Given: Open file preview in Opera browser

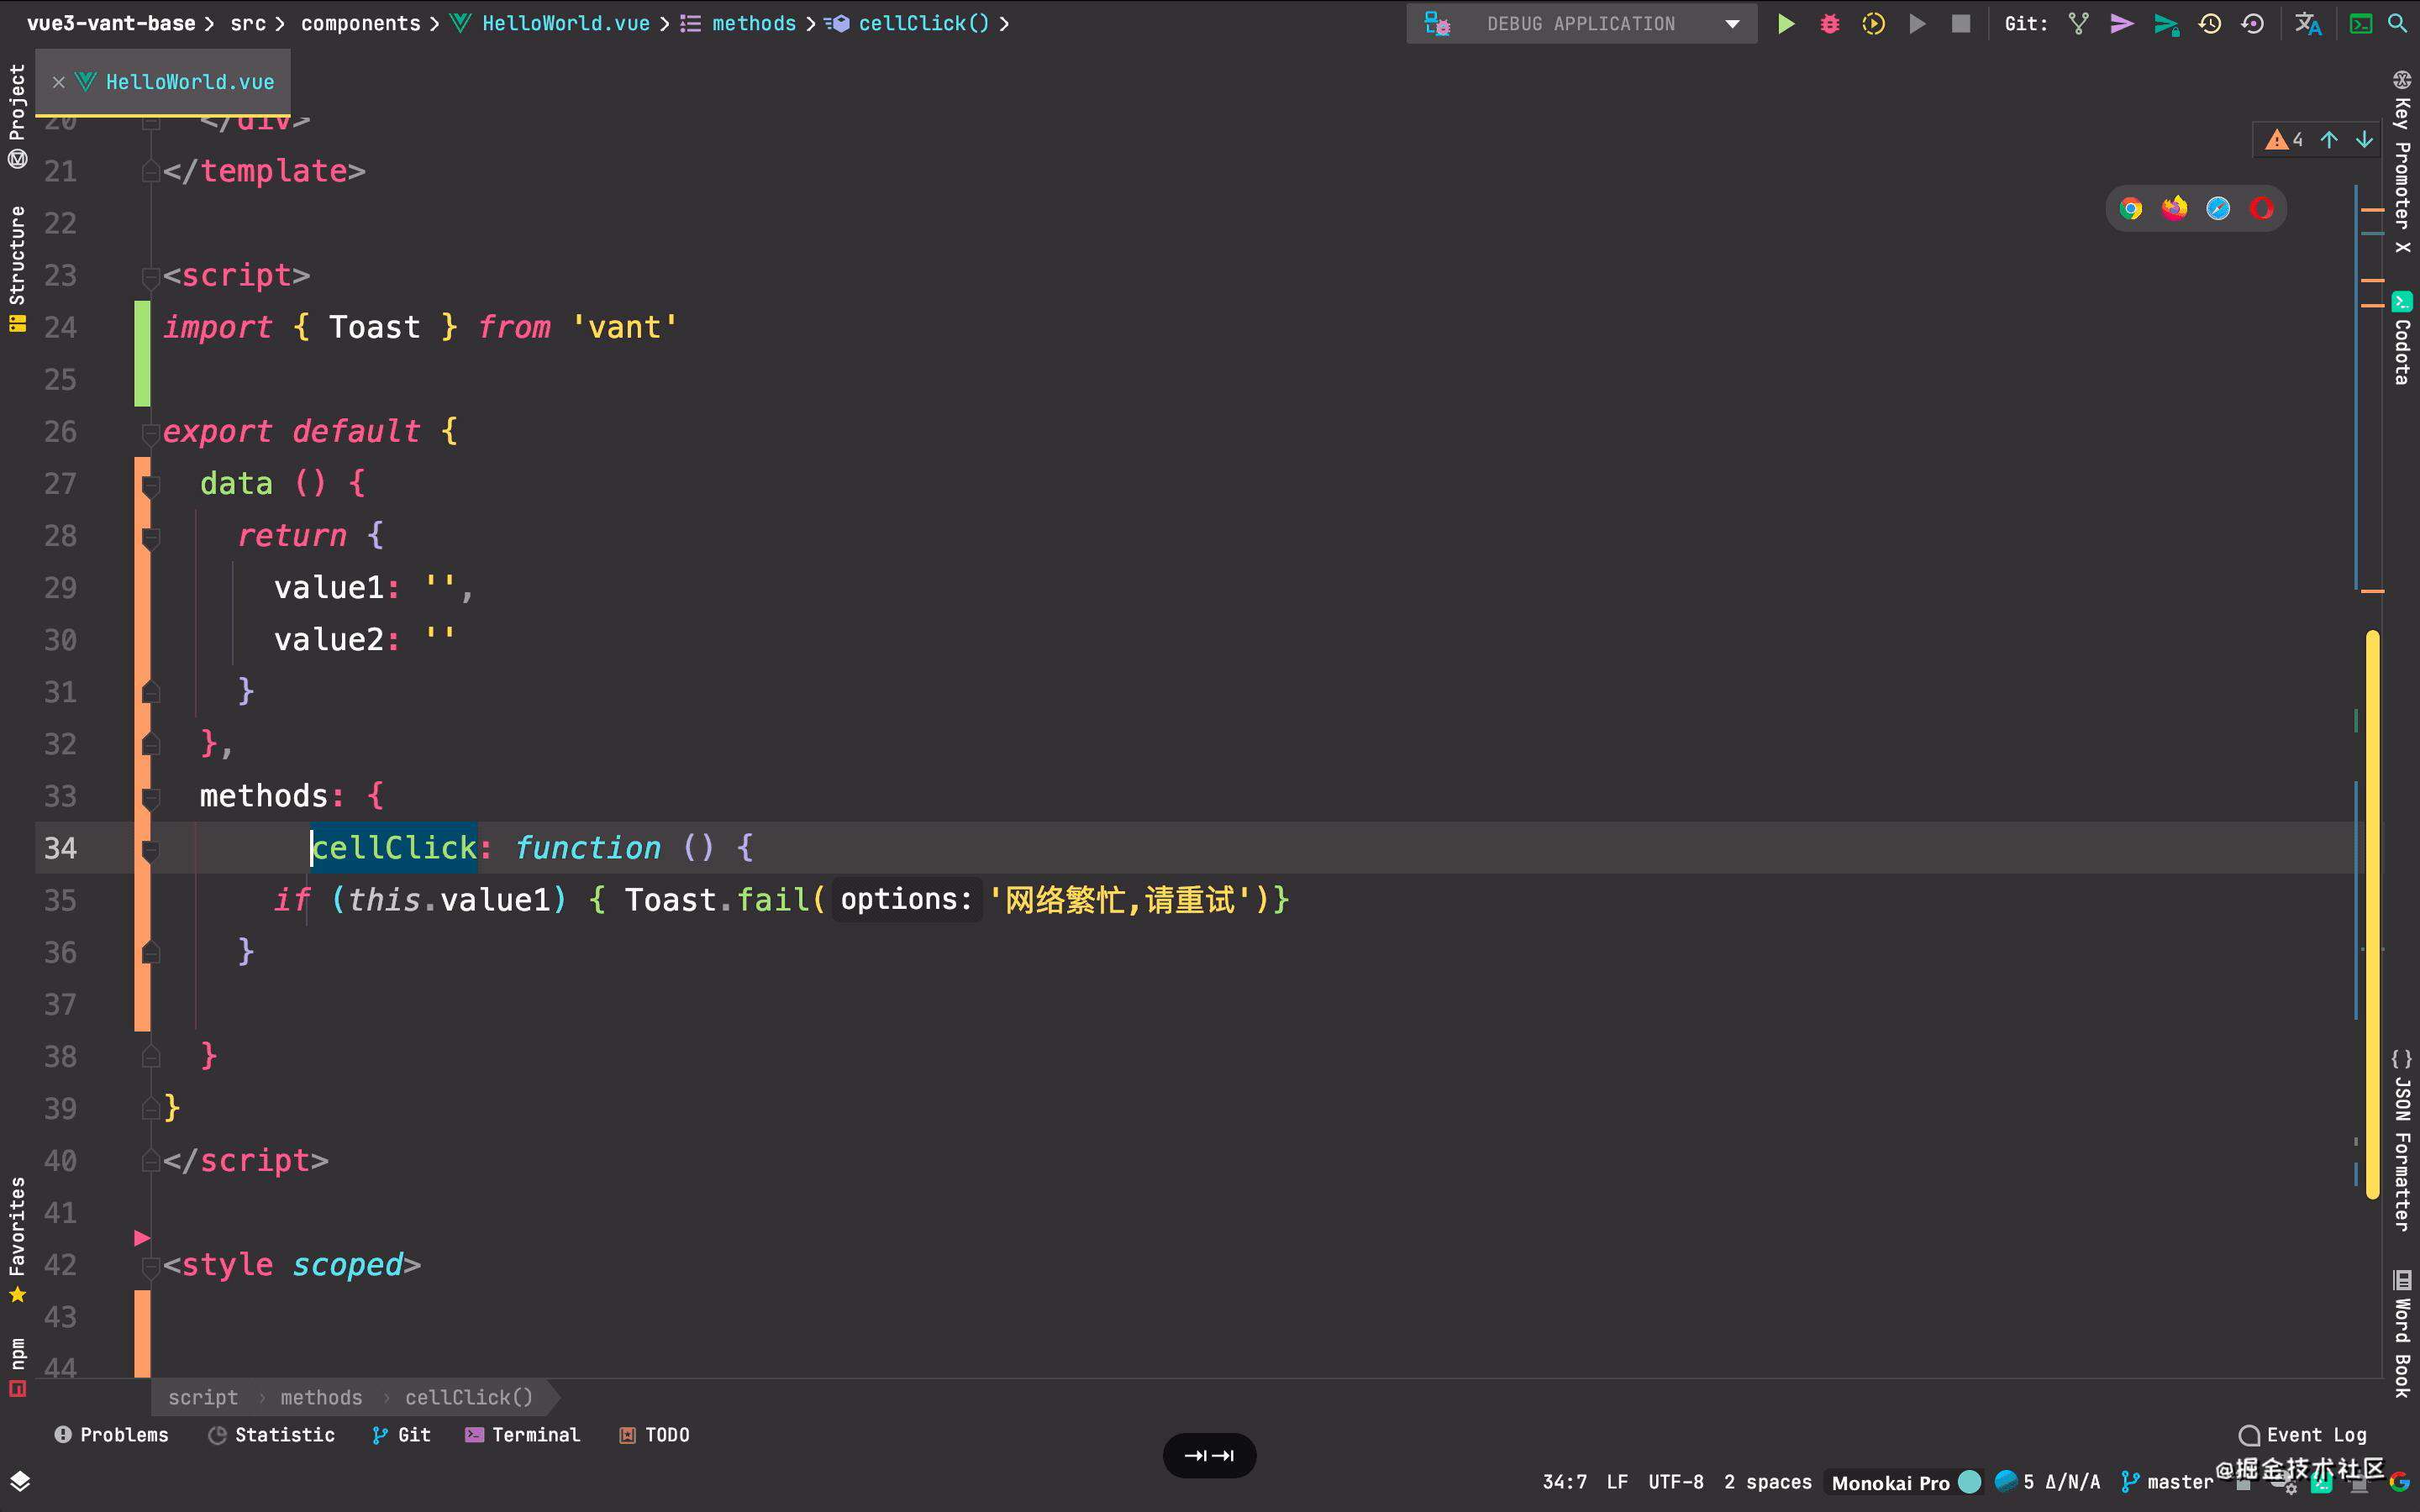Looking at the screenshot, I should [x=2261, y=208].
